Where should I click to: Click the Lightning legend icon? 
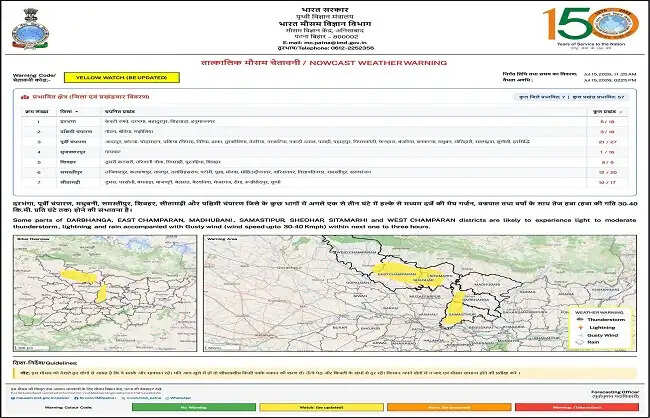(x=580, y=328)
